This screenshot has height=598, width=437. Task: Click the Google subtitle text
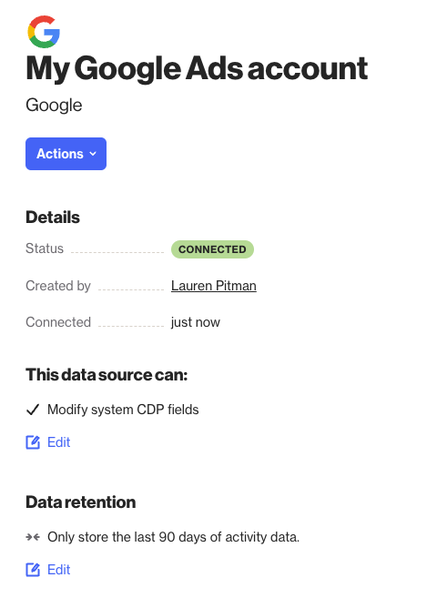coord(54,105)
